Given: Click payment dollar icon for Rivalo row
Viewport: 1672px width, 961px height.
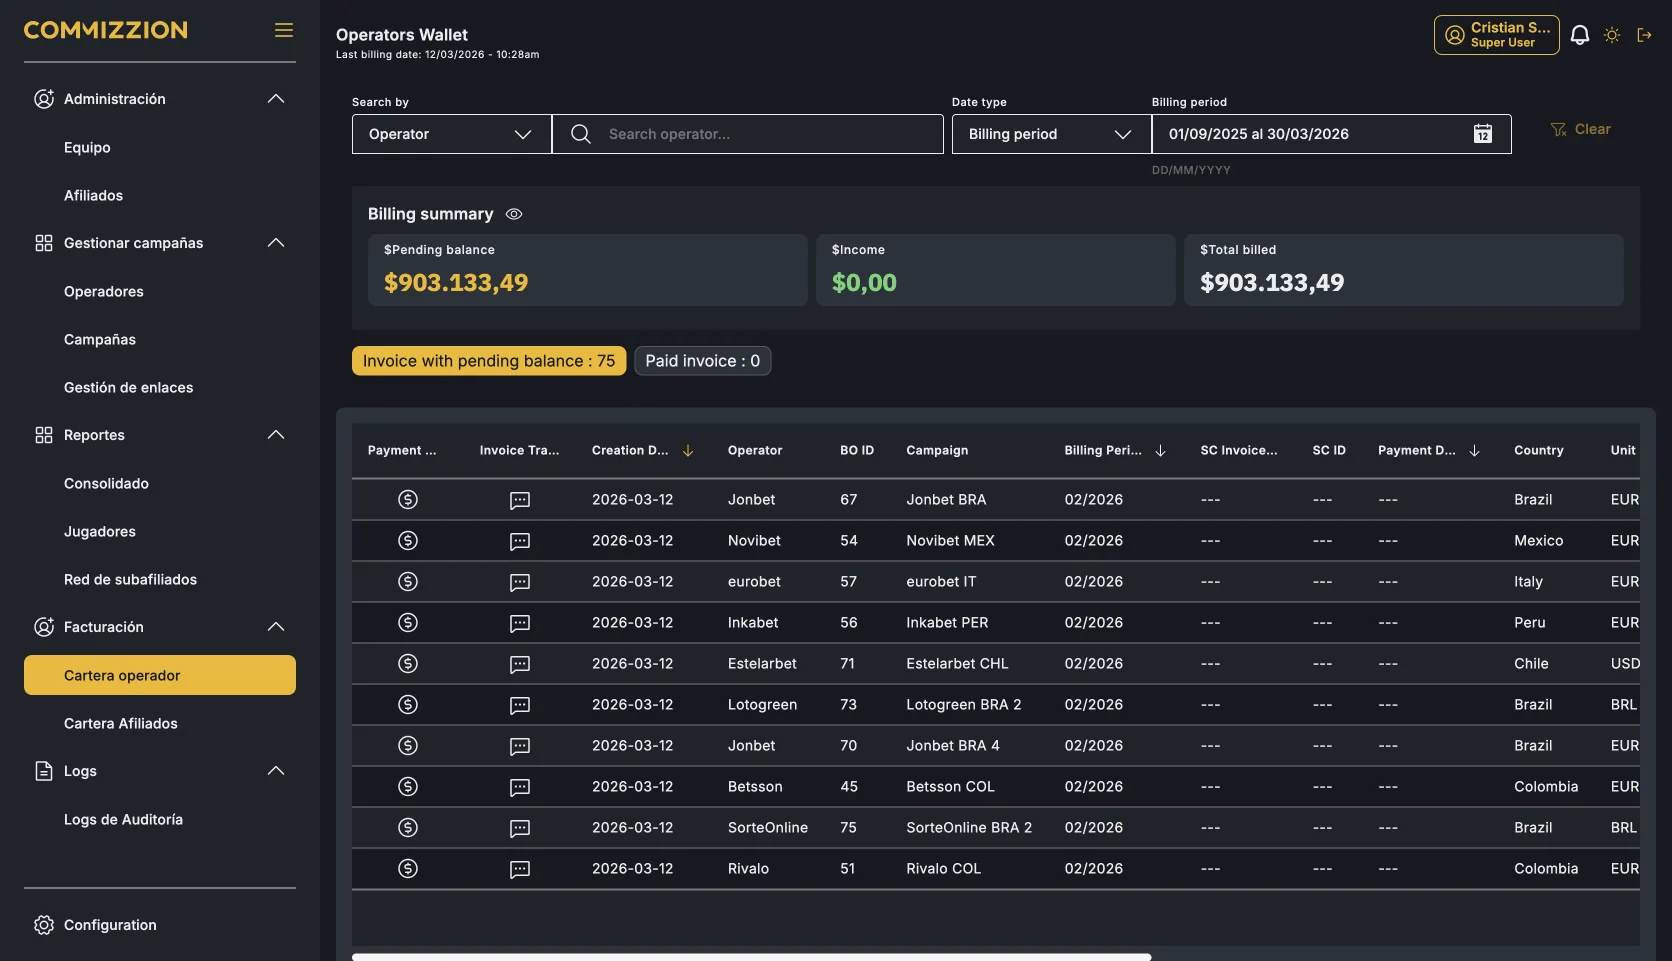Looking at the screenshot, I should (x=408, y=869).
